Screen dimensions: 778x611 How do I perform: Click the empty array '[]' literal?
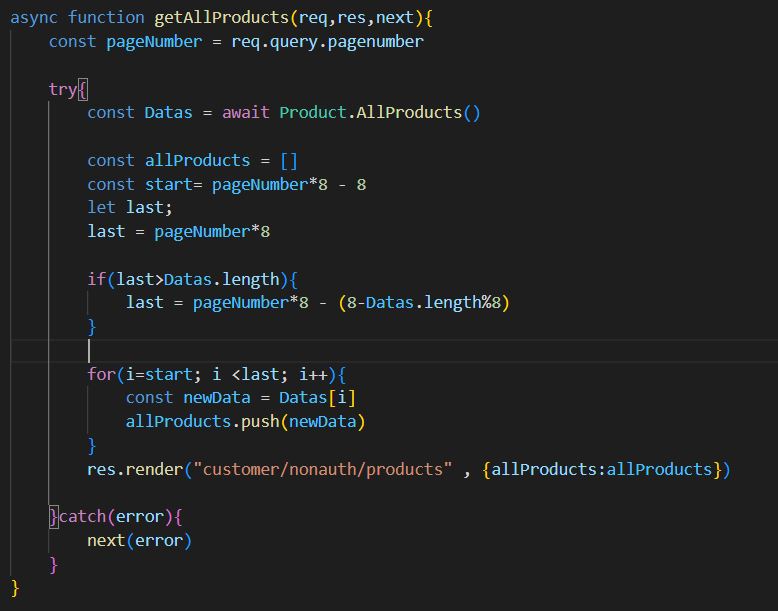point(289,161)
